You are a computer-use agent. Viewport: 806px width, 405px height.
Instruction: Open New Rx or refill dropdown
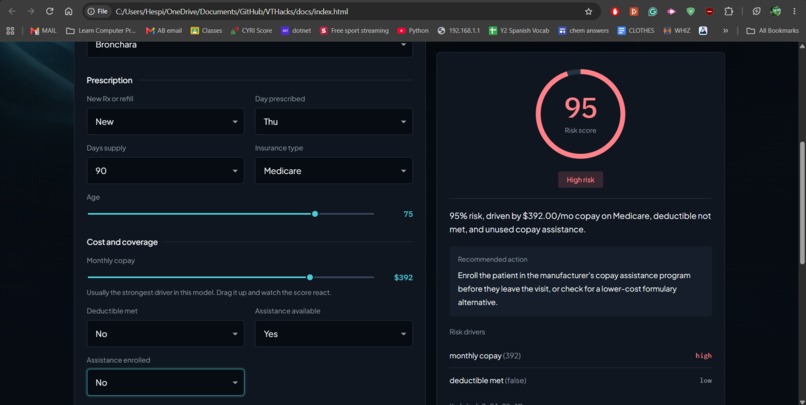click(x=166, y=122)
